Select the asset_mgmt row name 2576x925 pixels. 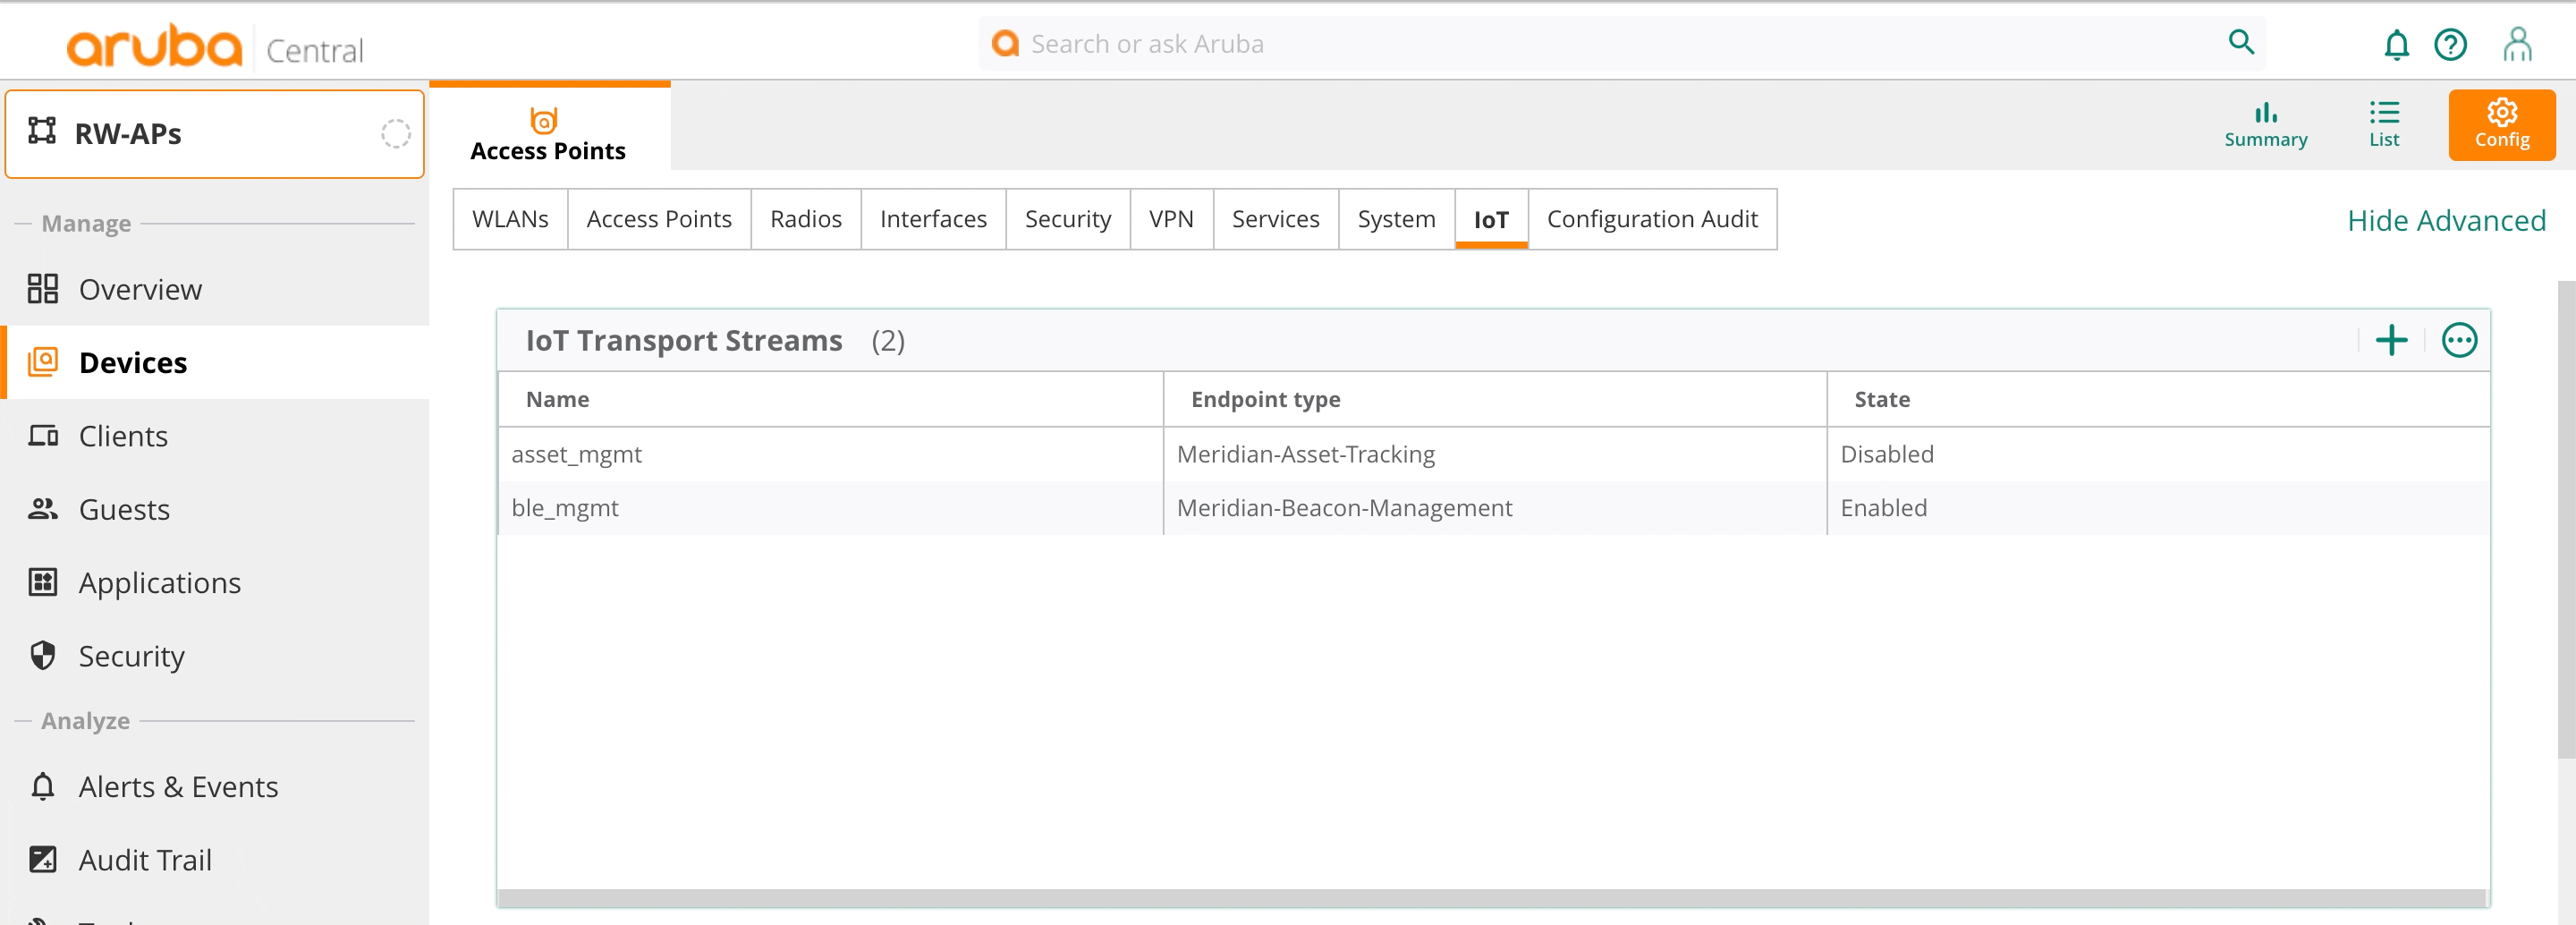[576, 454]
